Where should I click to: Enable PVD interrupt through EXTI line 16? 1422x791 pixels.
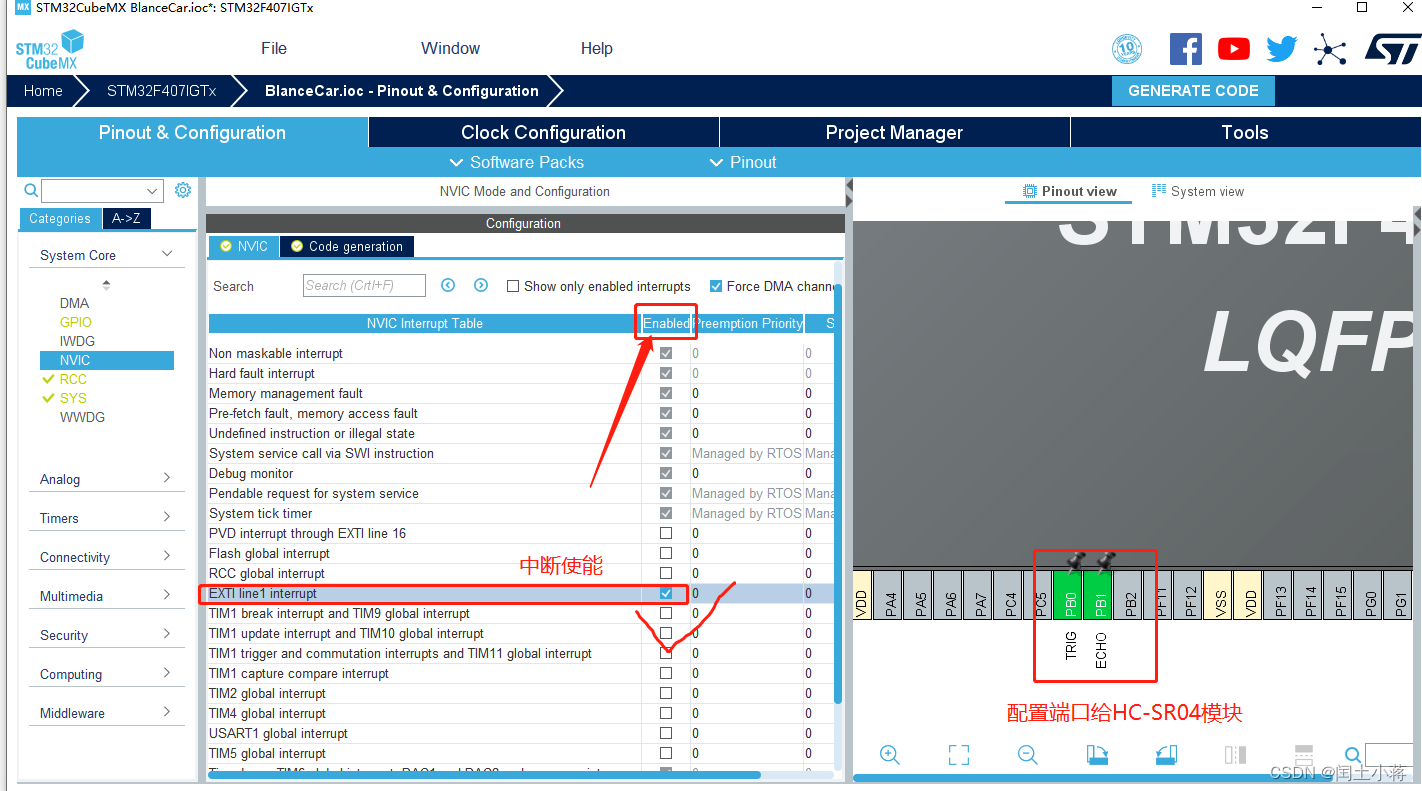point(666,533)
